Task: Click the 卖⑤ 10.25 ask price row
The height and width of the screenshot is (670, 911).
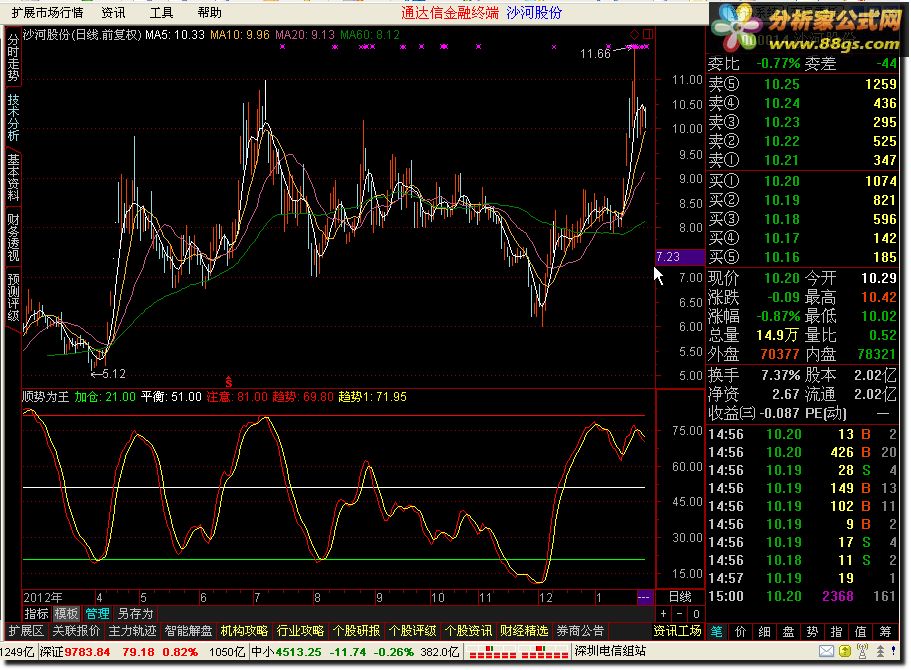Action: [802, 84]
